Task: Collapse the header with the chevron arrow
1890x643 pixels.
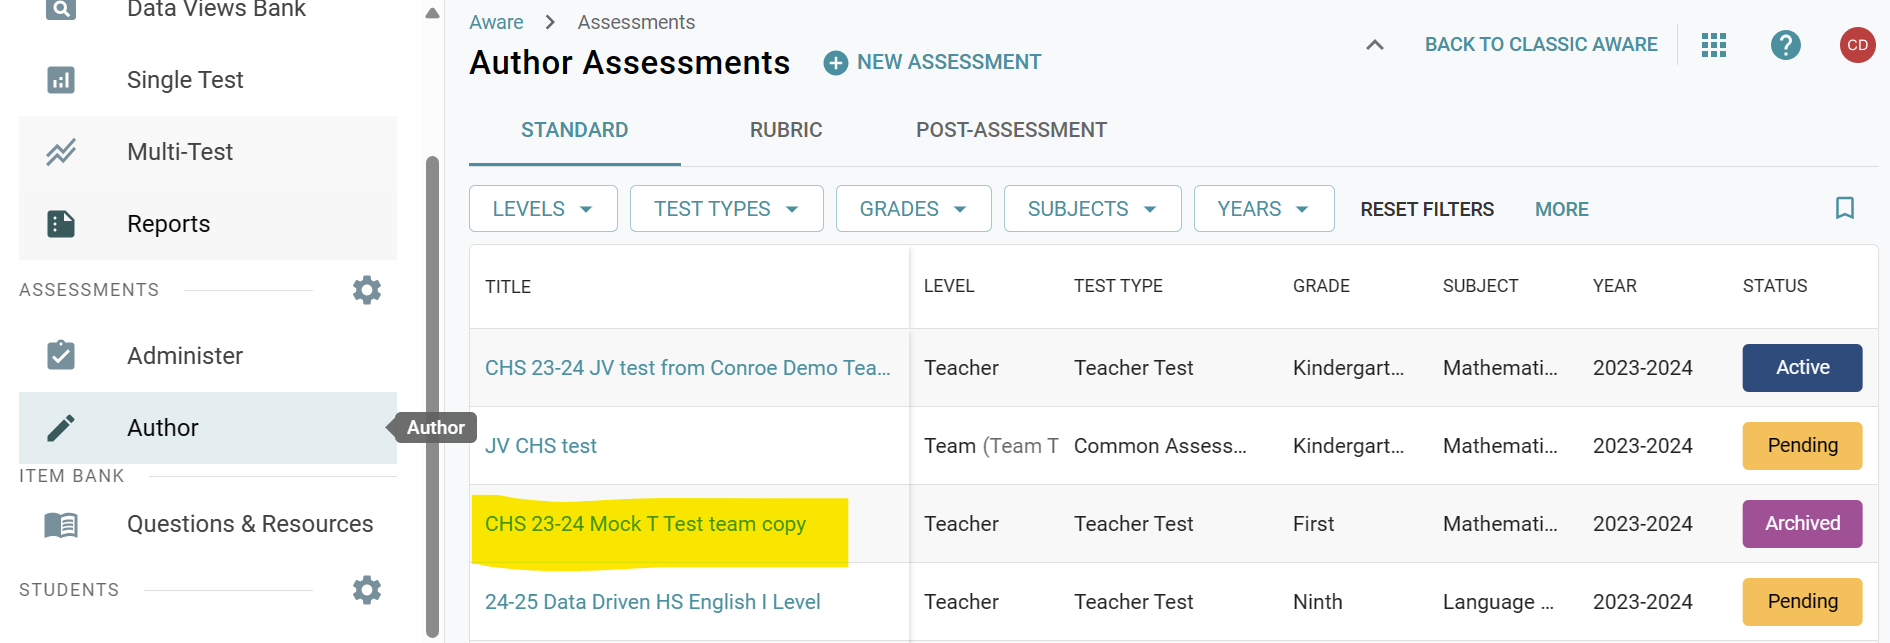Action: pyautogui.click(x=1375, y=45)
